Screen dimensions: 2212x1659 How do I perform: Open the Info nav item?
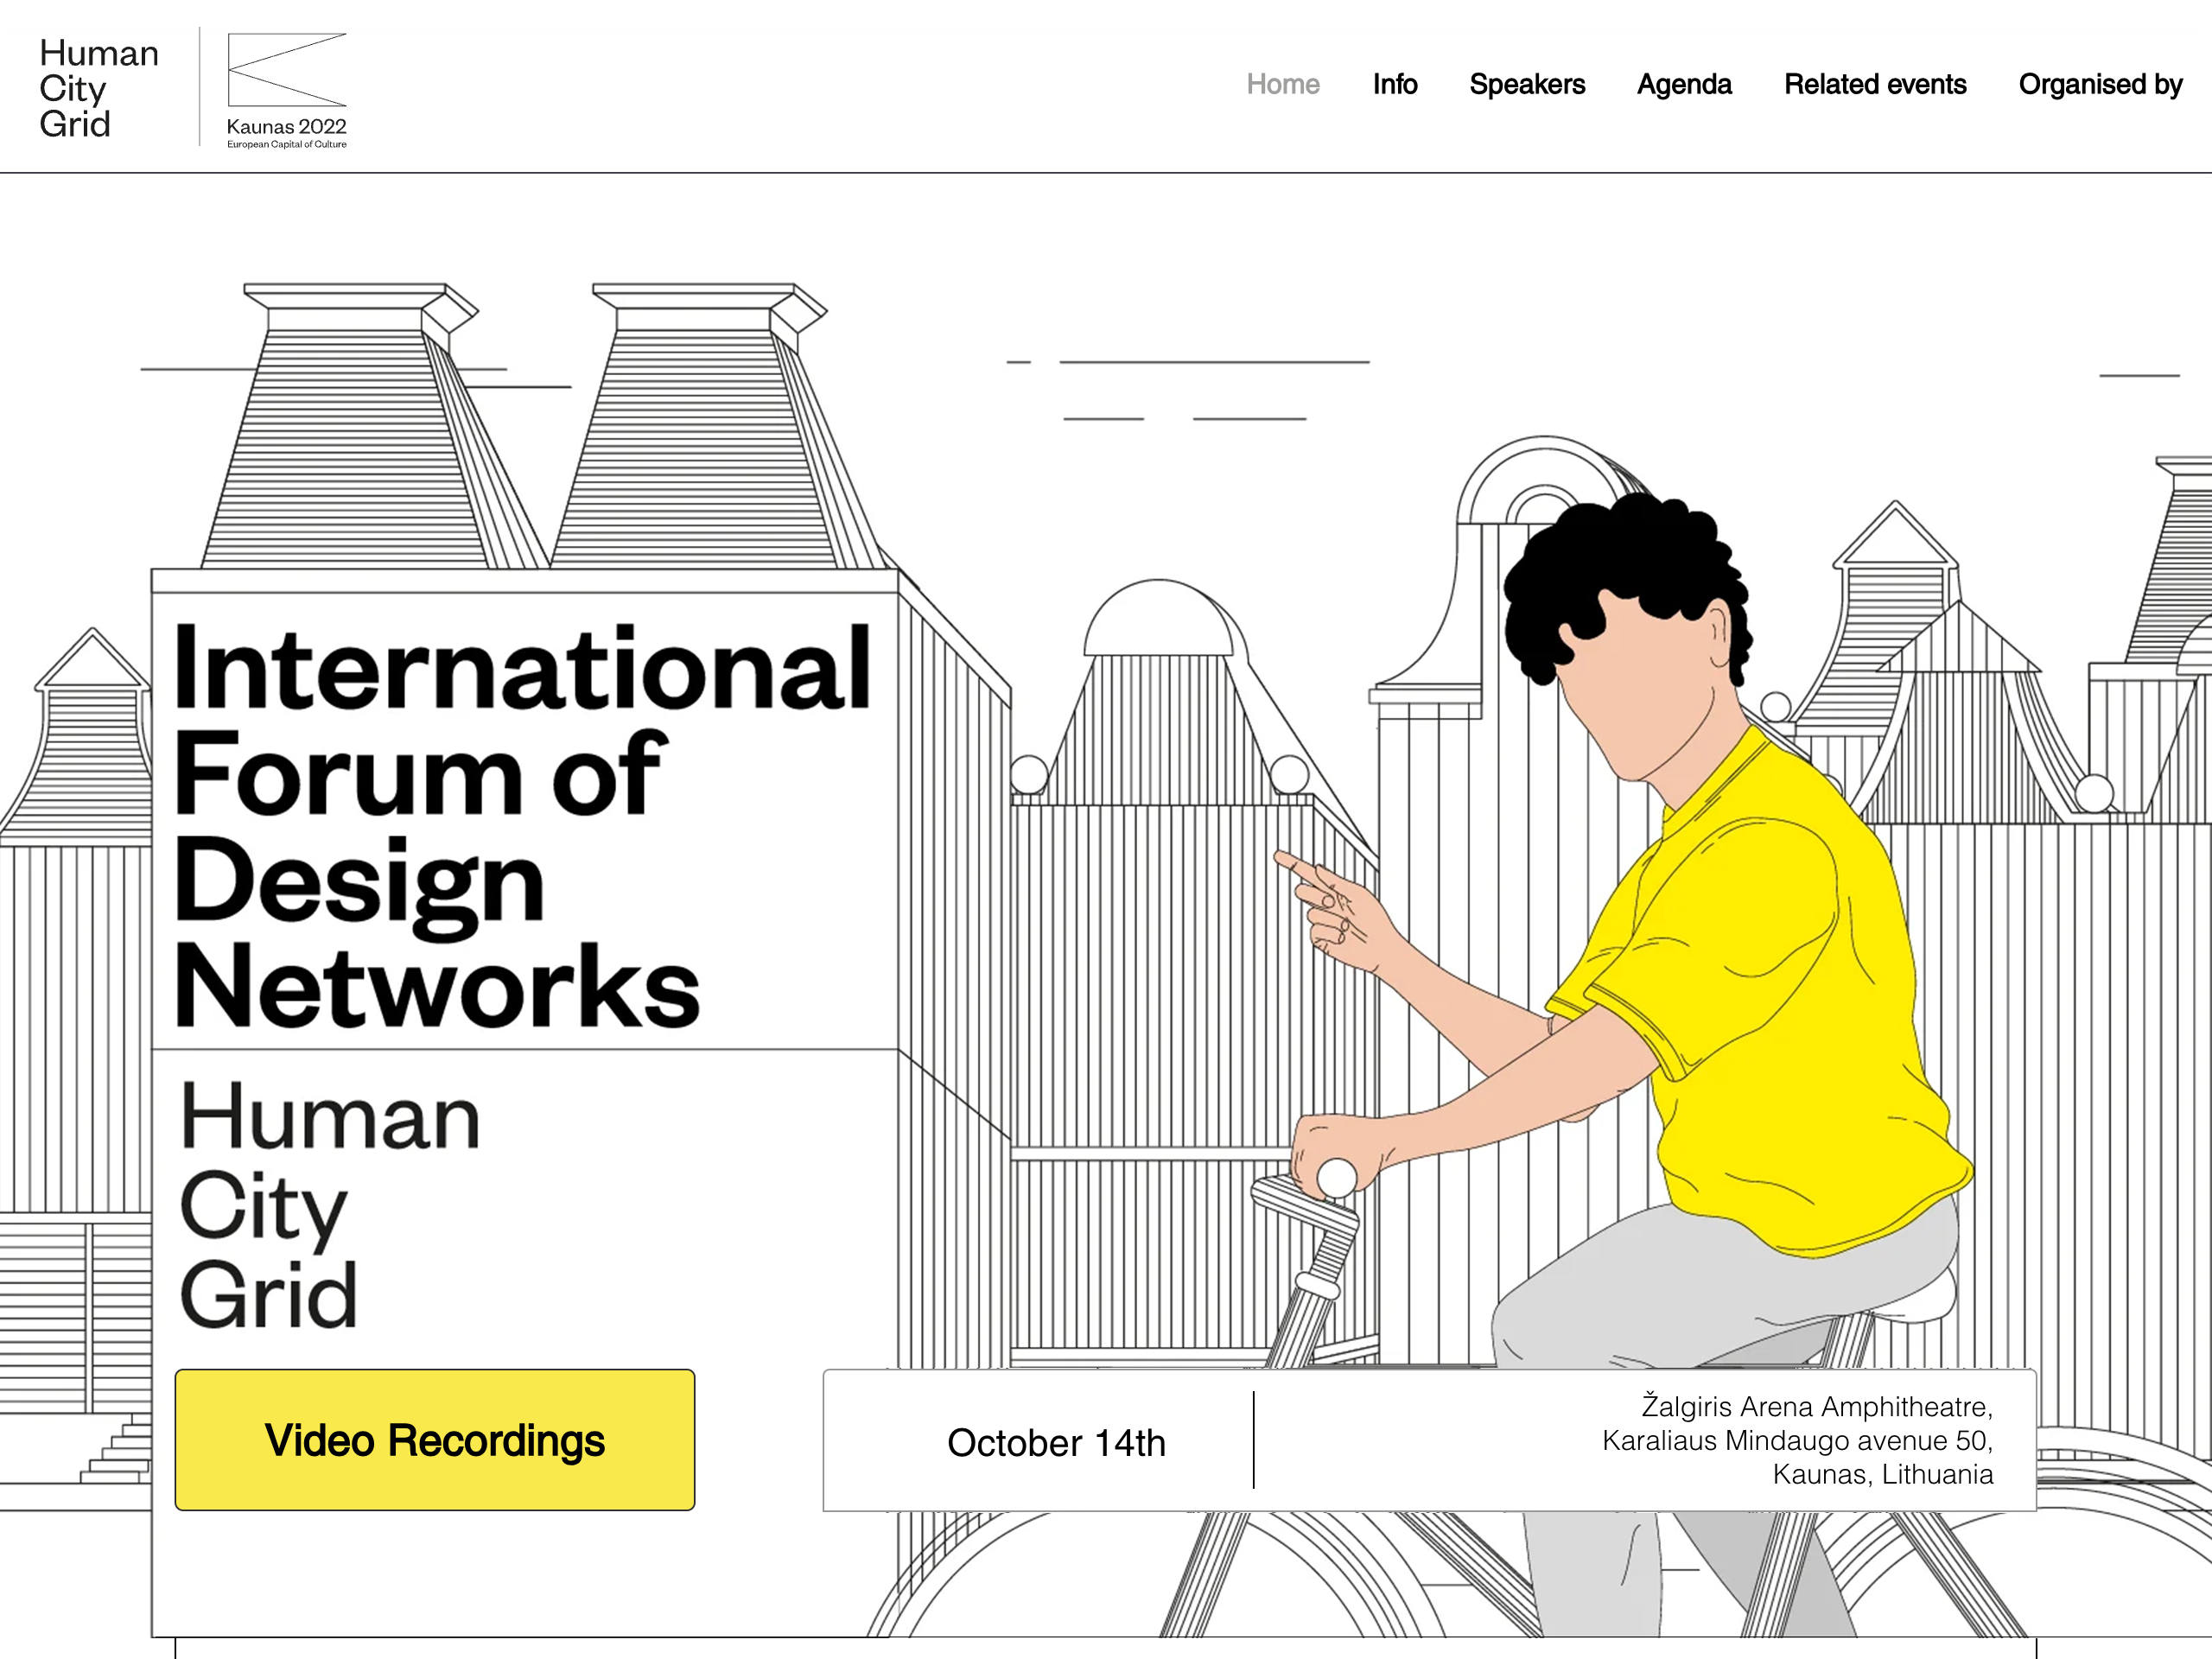(x=1395, y=84)
